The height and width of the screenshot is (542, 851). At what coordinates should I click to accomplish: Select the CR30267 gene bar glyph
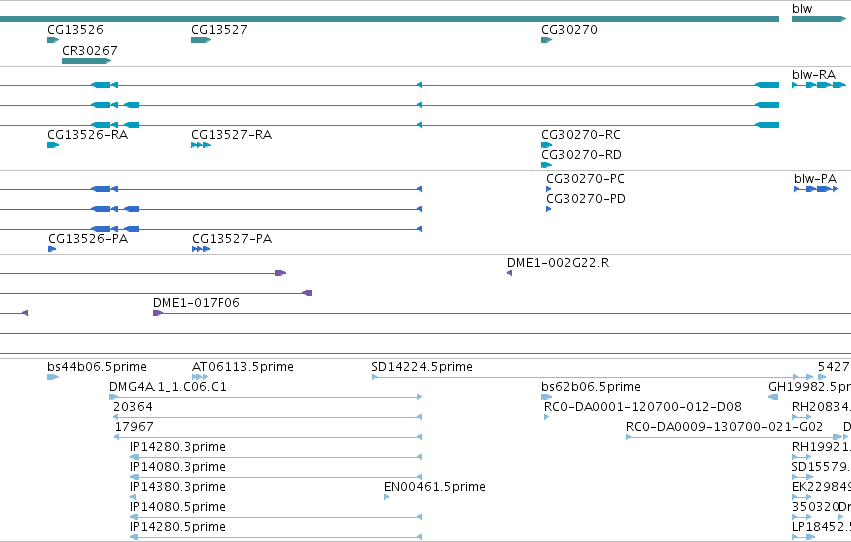[x=86, y=61]
